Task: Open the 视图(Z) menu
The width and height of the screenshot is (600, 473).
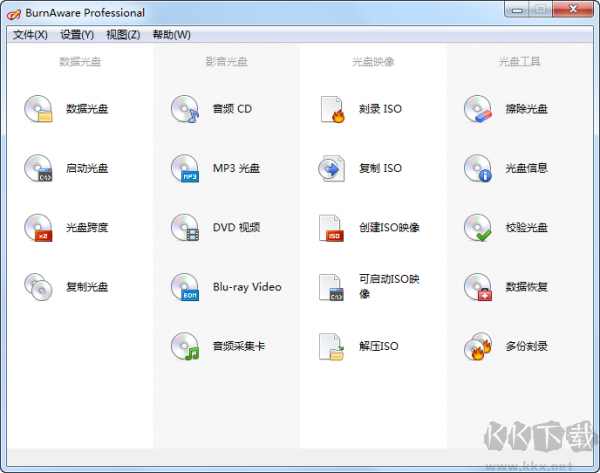Action: pyautogui.click(x=123, y=35)
